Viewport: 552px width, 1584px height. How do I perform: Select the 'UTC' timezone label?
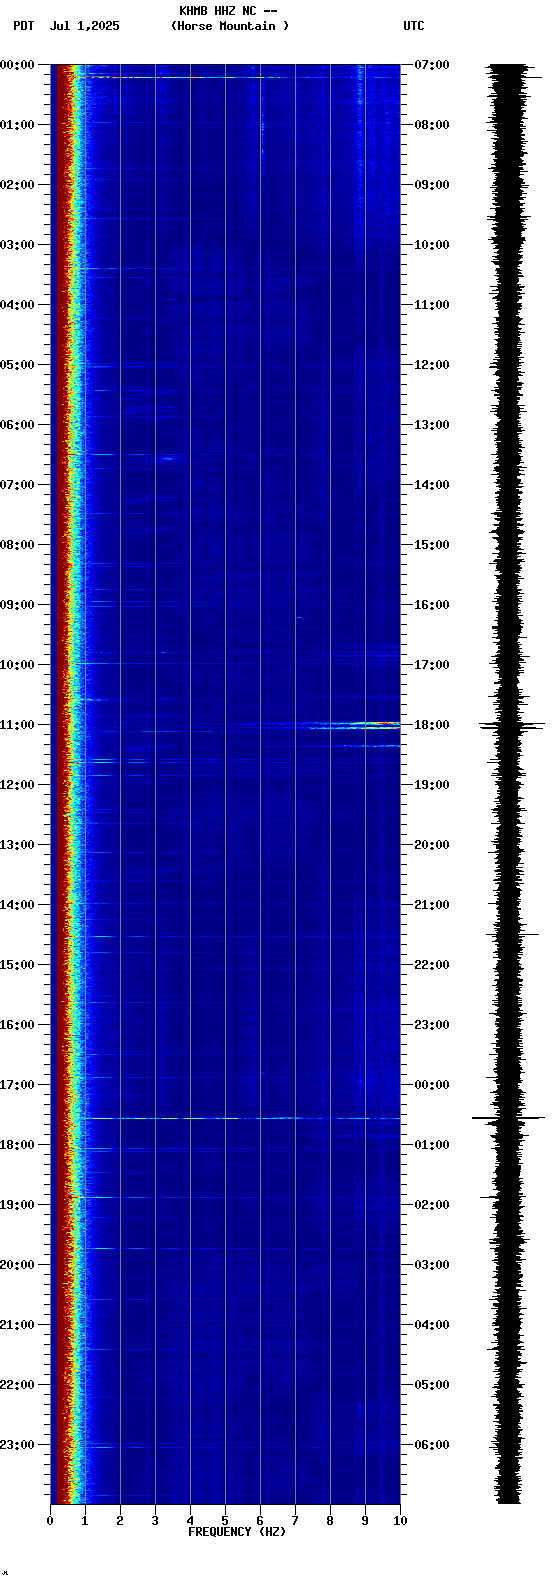414,26
